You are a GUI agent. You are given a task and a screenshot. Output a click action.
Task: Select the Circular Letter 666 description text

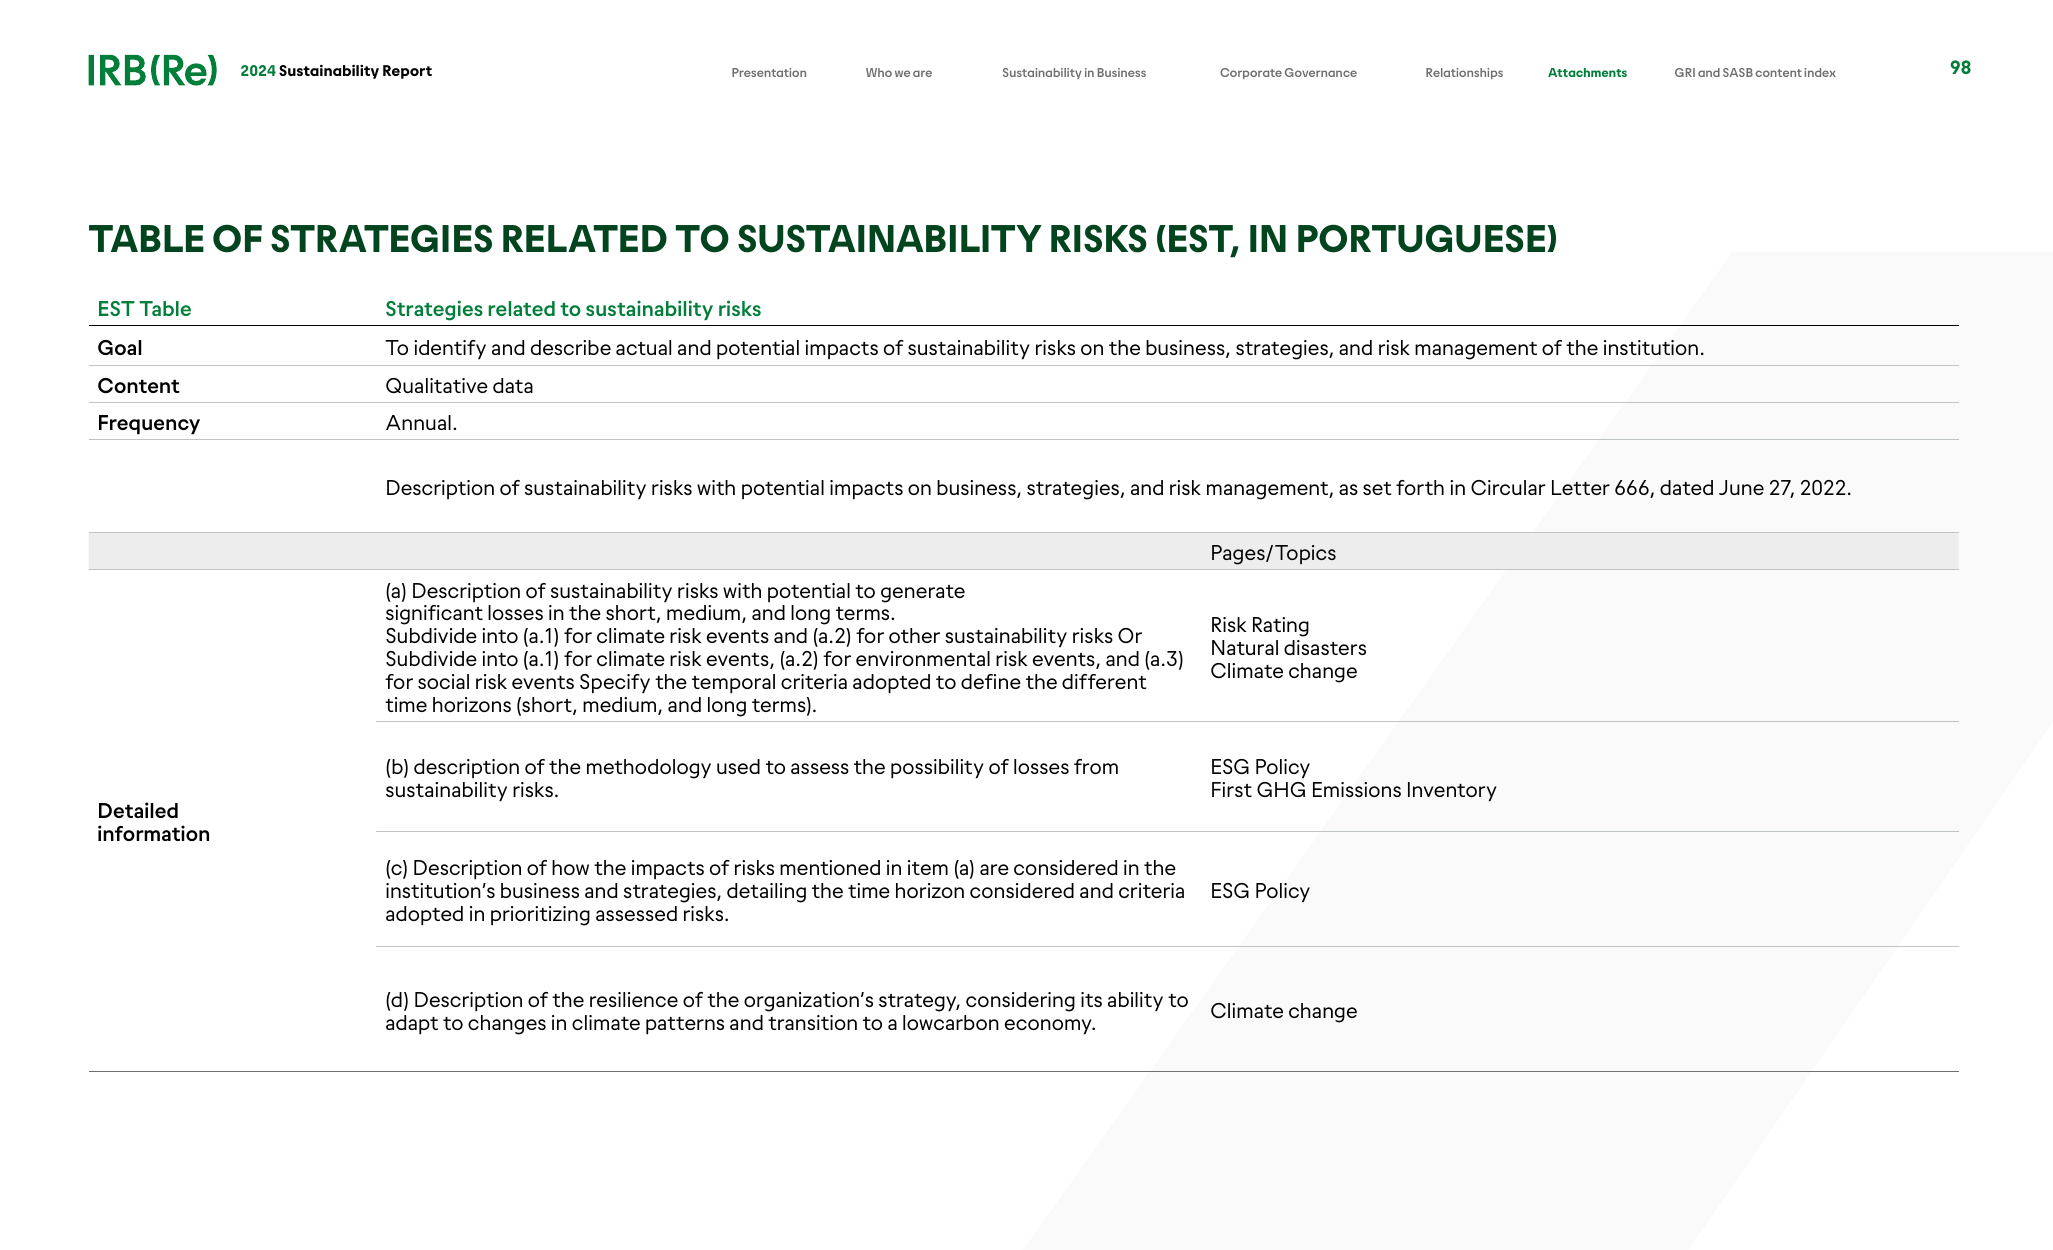pos(1118,488)
